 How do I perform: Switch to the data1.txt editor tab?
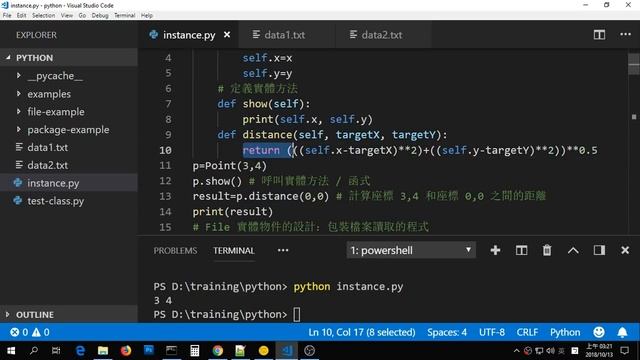click(287, 35)
